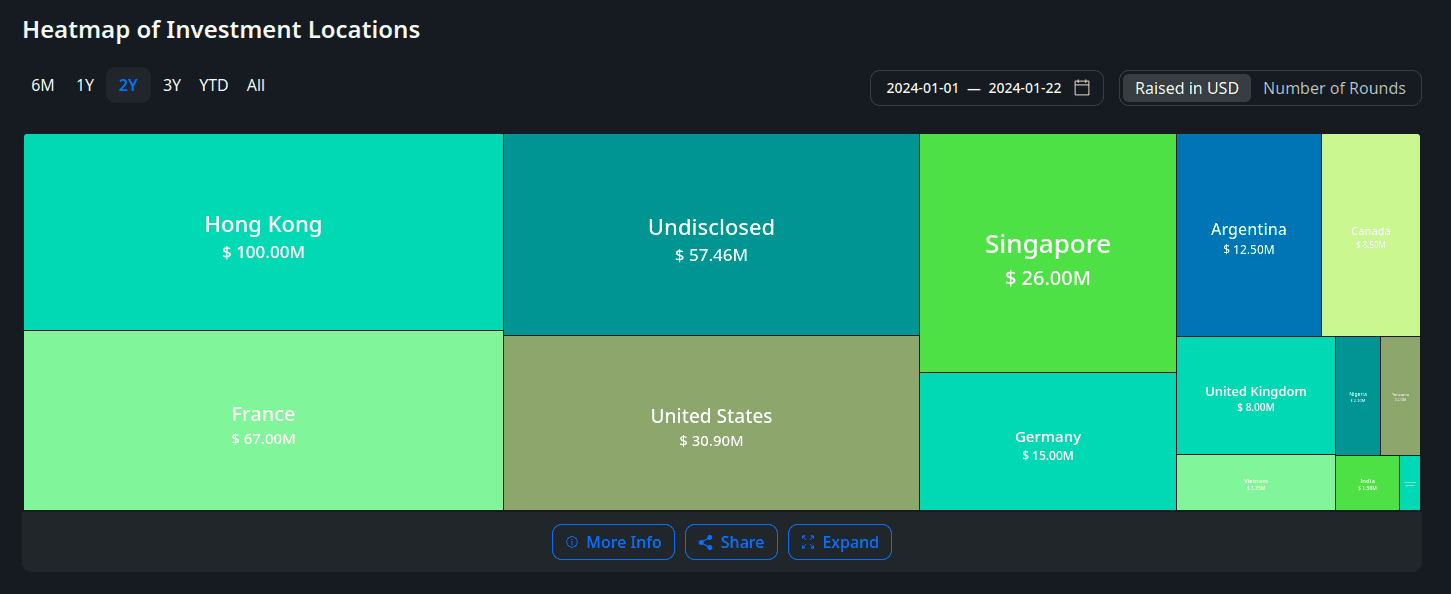Screen dimensions: 1451x594
Task: Select the Hong Kong tile on the heatmap
Action: 263,231
